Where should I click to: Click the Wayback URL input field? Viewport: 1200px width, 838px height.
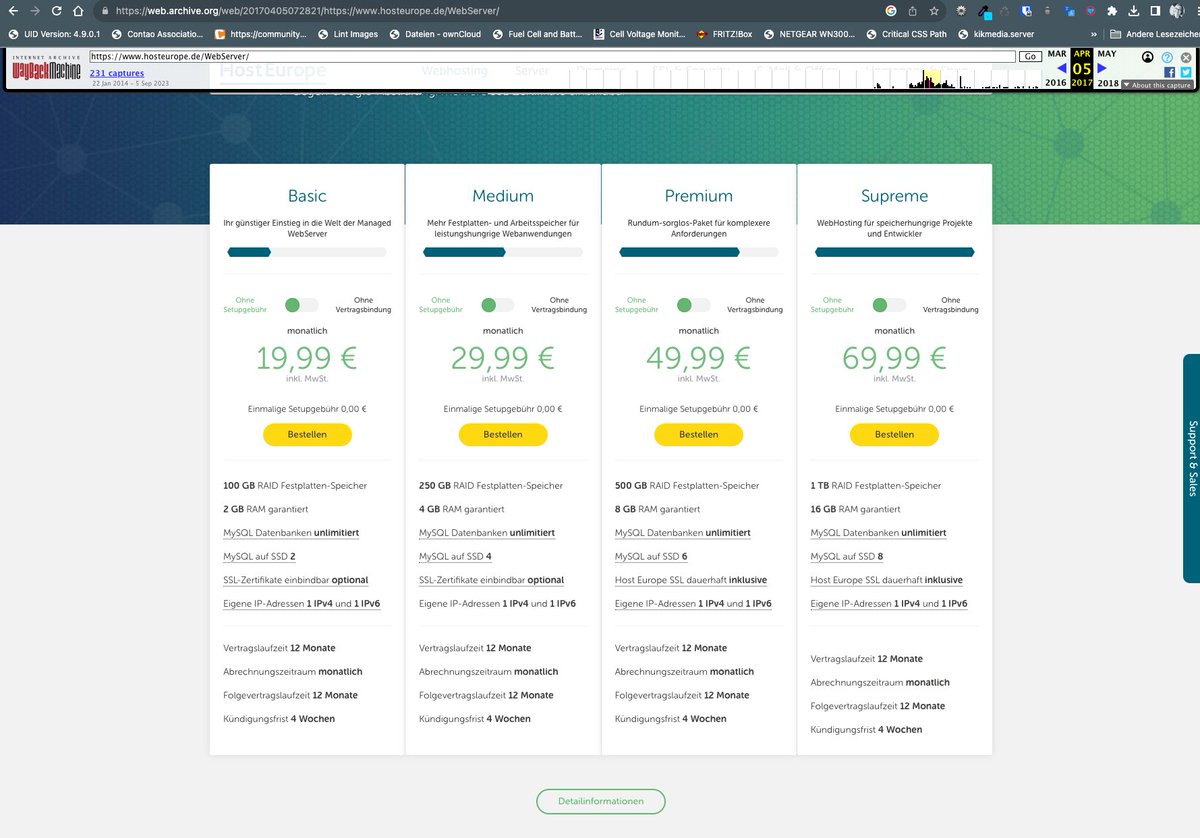coord(552,57)
